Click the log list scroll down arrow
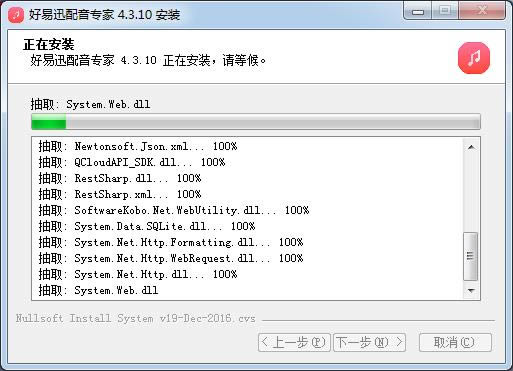The width and height of the screenshot is (513, 371). [x=471, y=291]
